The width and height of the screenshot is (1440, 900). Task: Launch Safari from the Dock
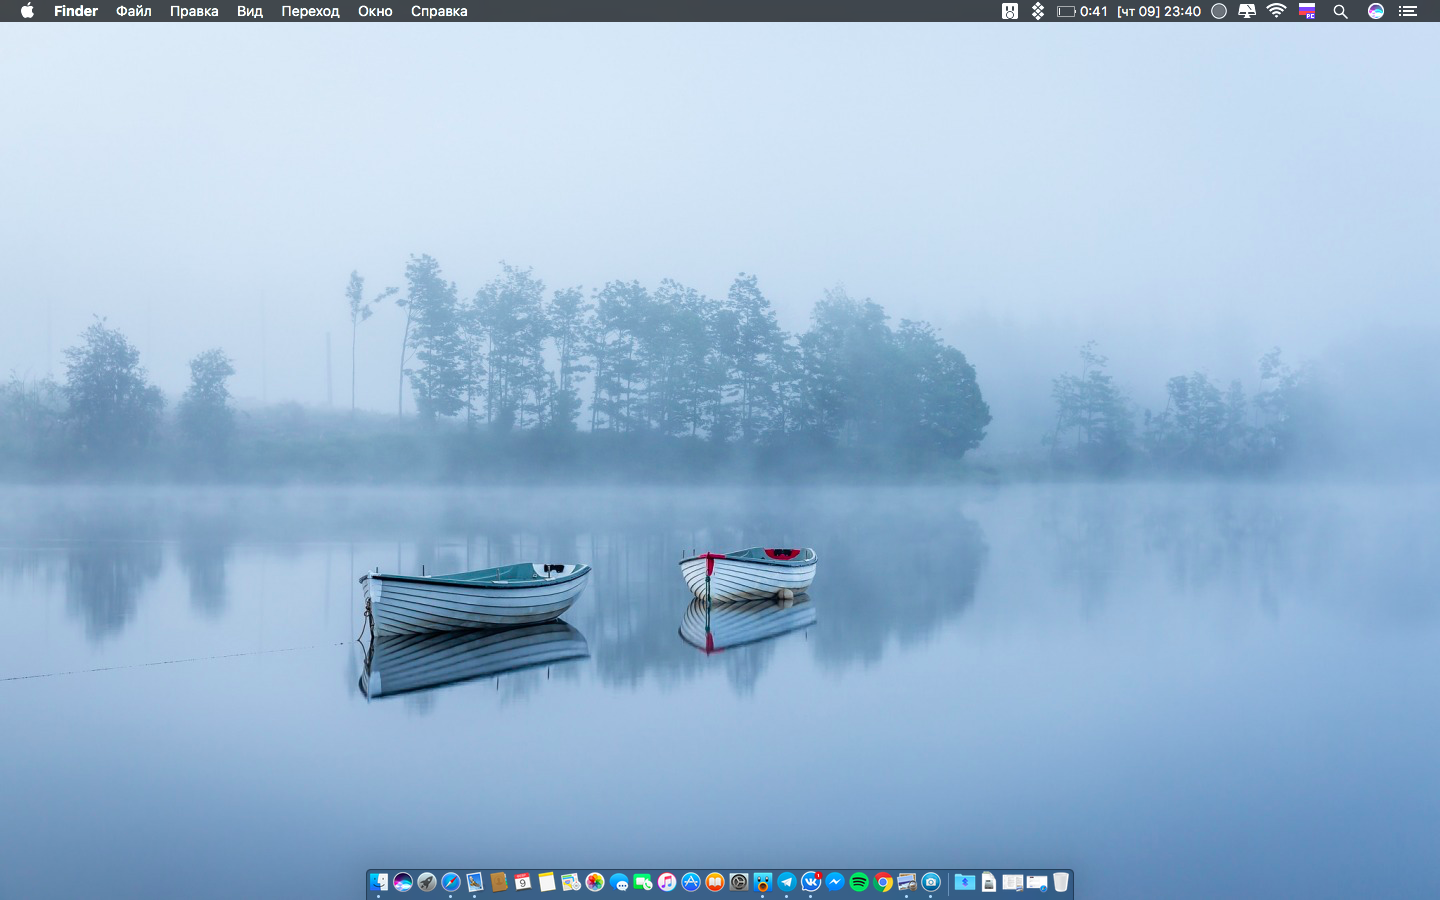pos(451,882)
